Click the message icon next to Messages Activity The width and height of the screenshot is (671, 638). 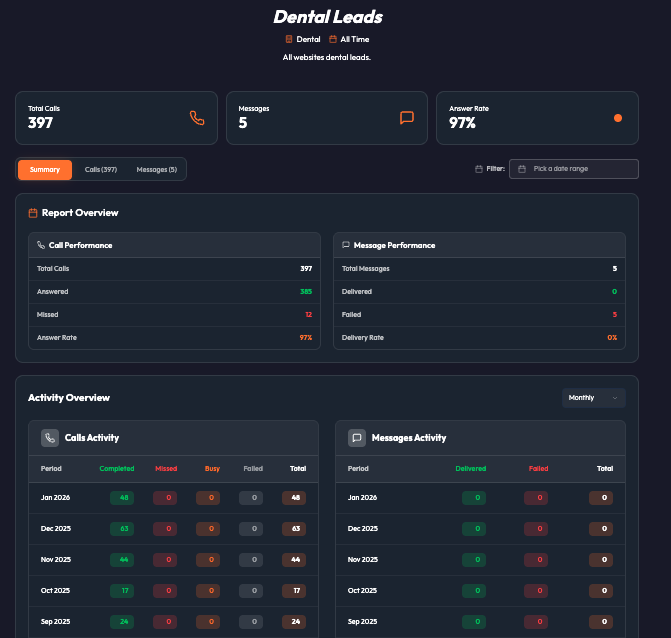click(356, 438)
